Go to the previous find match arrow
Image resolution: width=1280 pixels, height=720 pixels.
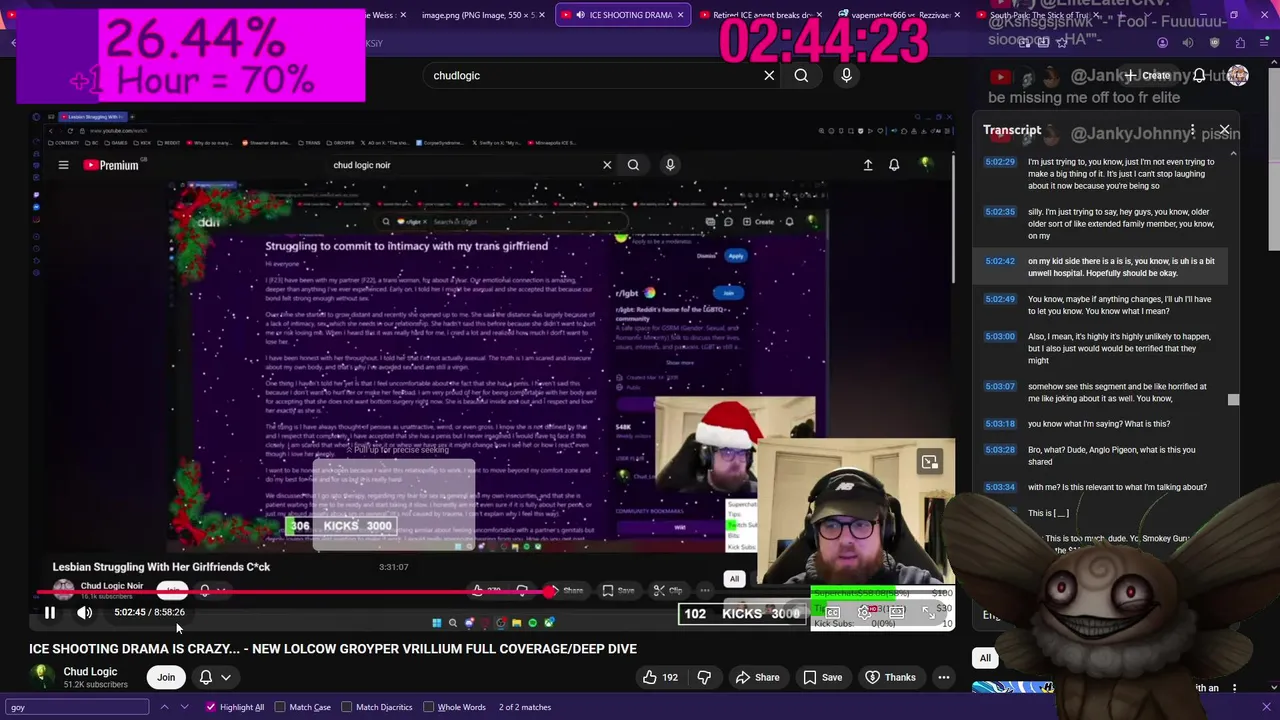(x=164, y=707)
